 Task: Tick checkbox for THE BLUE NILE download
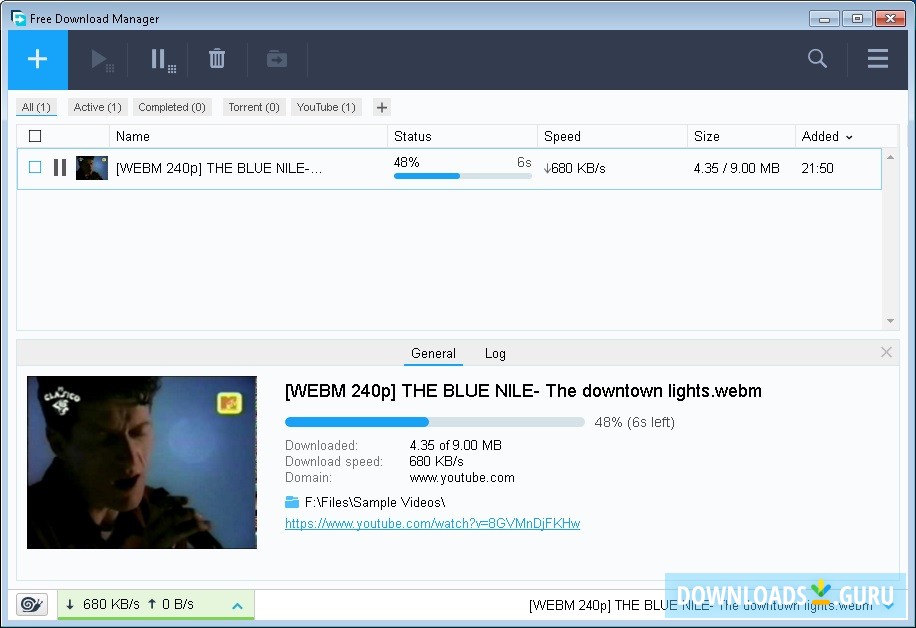[35, 168]
